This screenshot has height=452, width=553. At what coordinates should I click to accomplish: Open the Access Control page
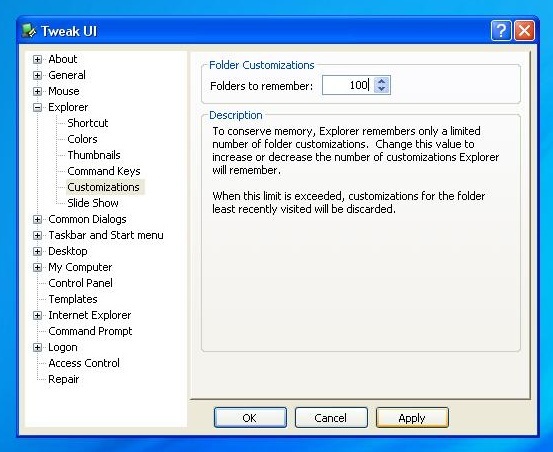(84, 363)
